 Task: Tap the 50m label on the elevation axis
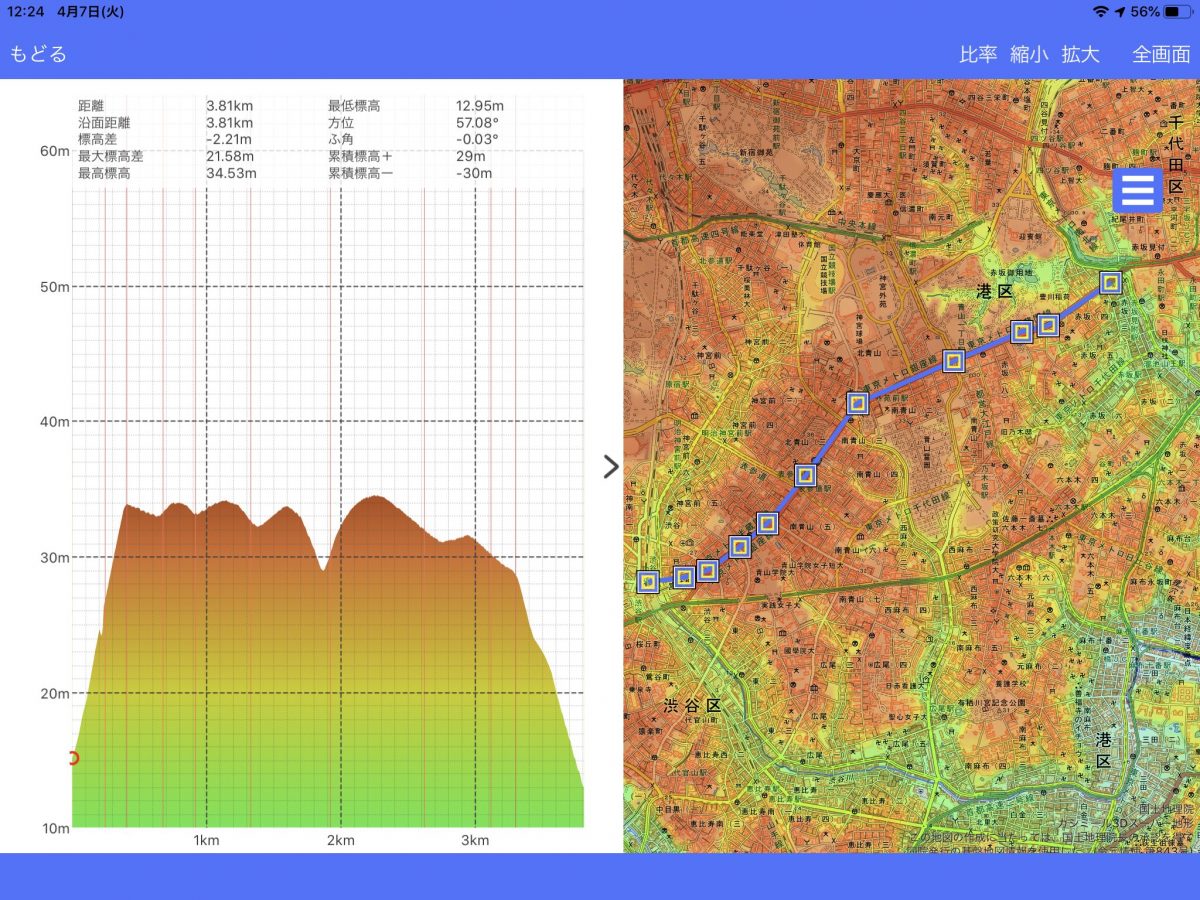54,287
